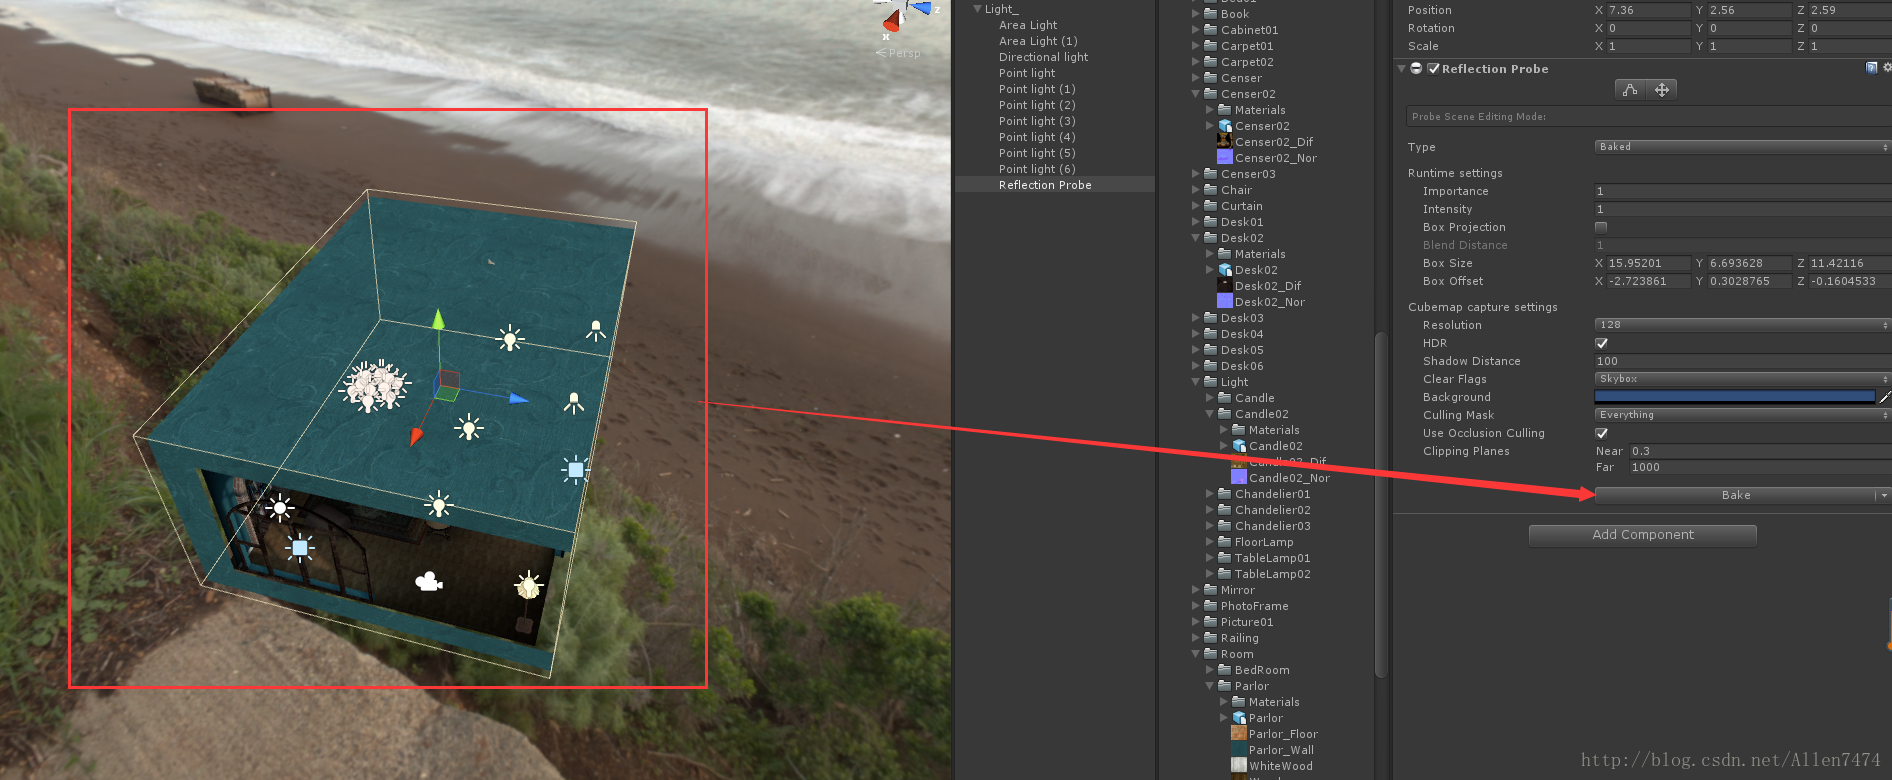Click the Desk02 model prefab cube icon
The image size is (1892, 780).
point(1225,270)
